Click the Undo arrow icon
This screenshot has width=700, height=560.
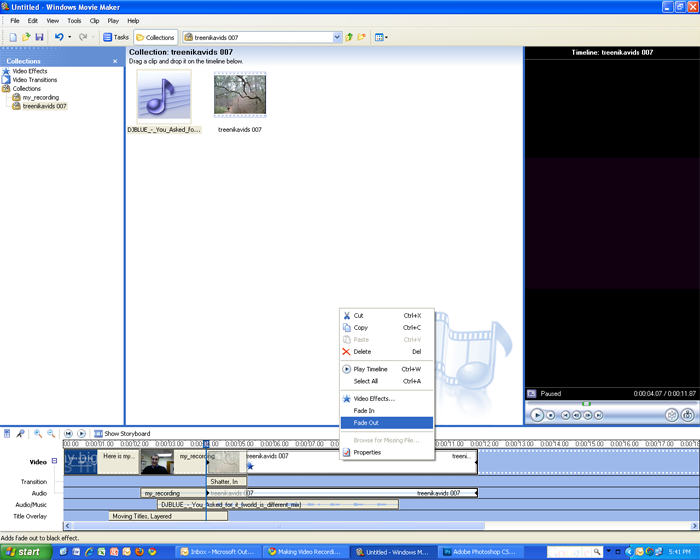coord(59,37)
